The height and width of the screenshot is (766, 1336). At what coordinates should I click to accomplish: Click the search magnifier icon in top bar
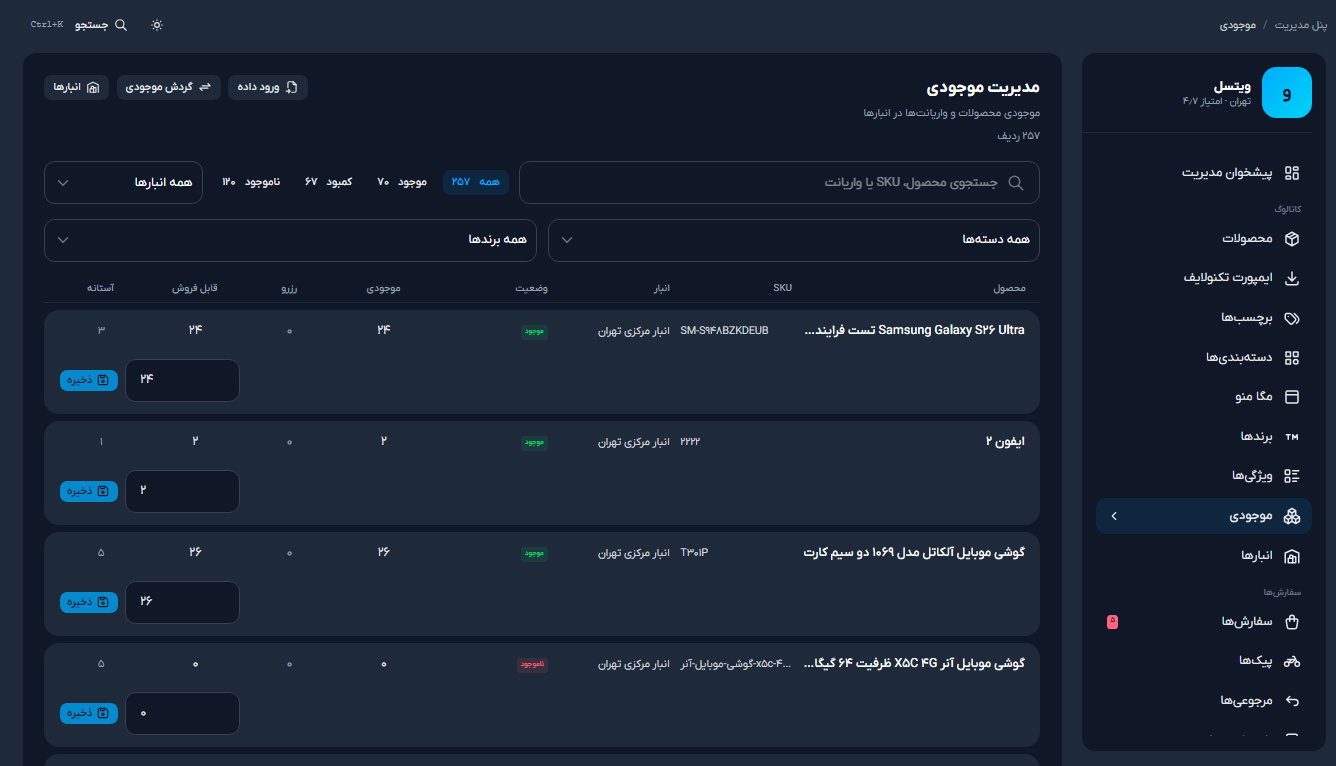121,25
